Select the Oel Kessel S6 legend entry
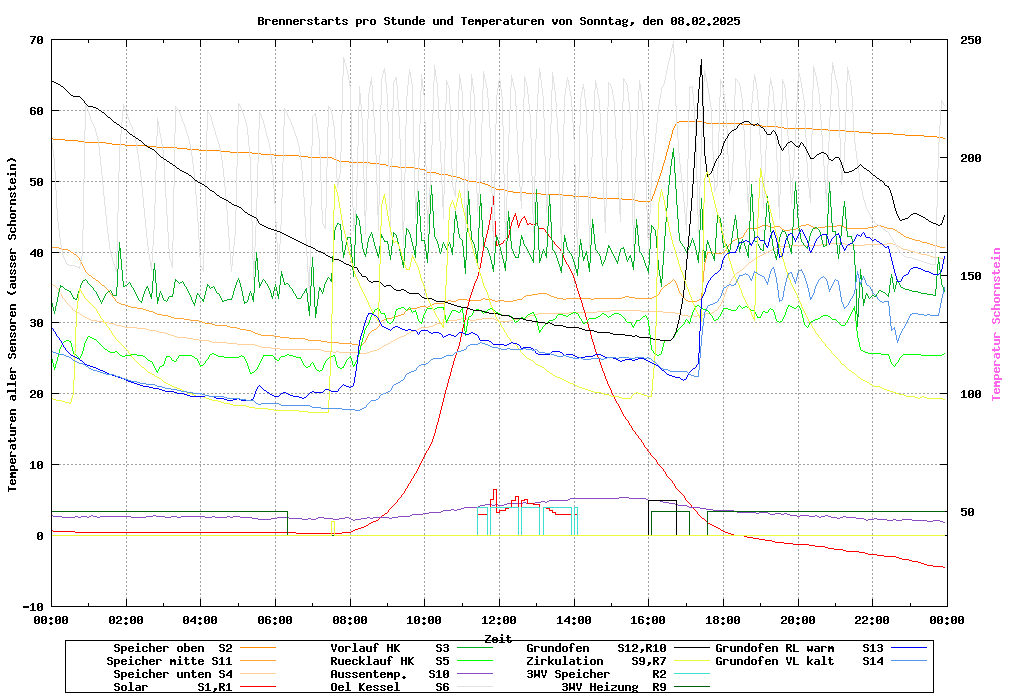Image resolution: width=1024 pixels, height=700 pixels. coord(389,687)
